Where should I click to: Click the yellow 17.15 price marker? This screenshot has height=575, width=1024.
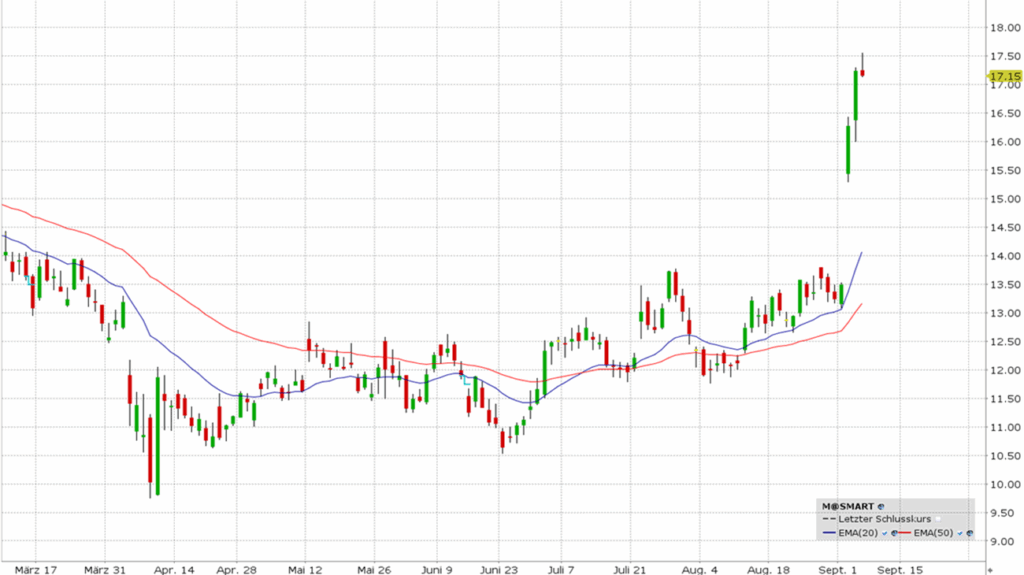pos(1005,76)
